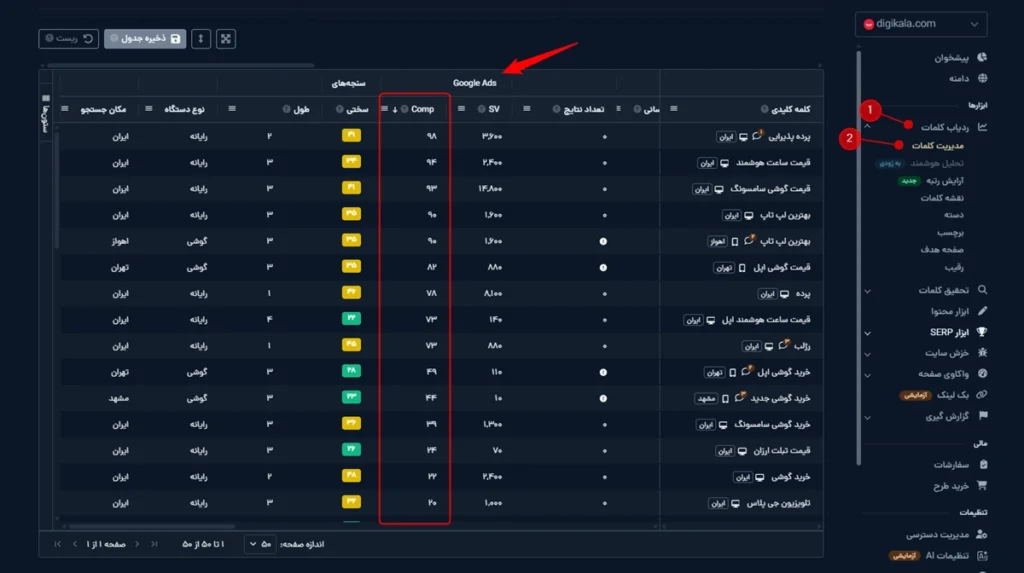The height and width of the screenshot is (573, 1024).
Task: Click the Comp value ۹۸ in first row
Action: click(431, 137)
